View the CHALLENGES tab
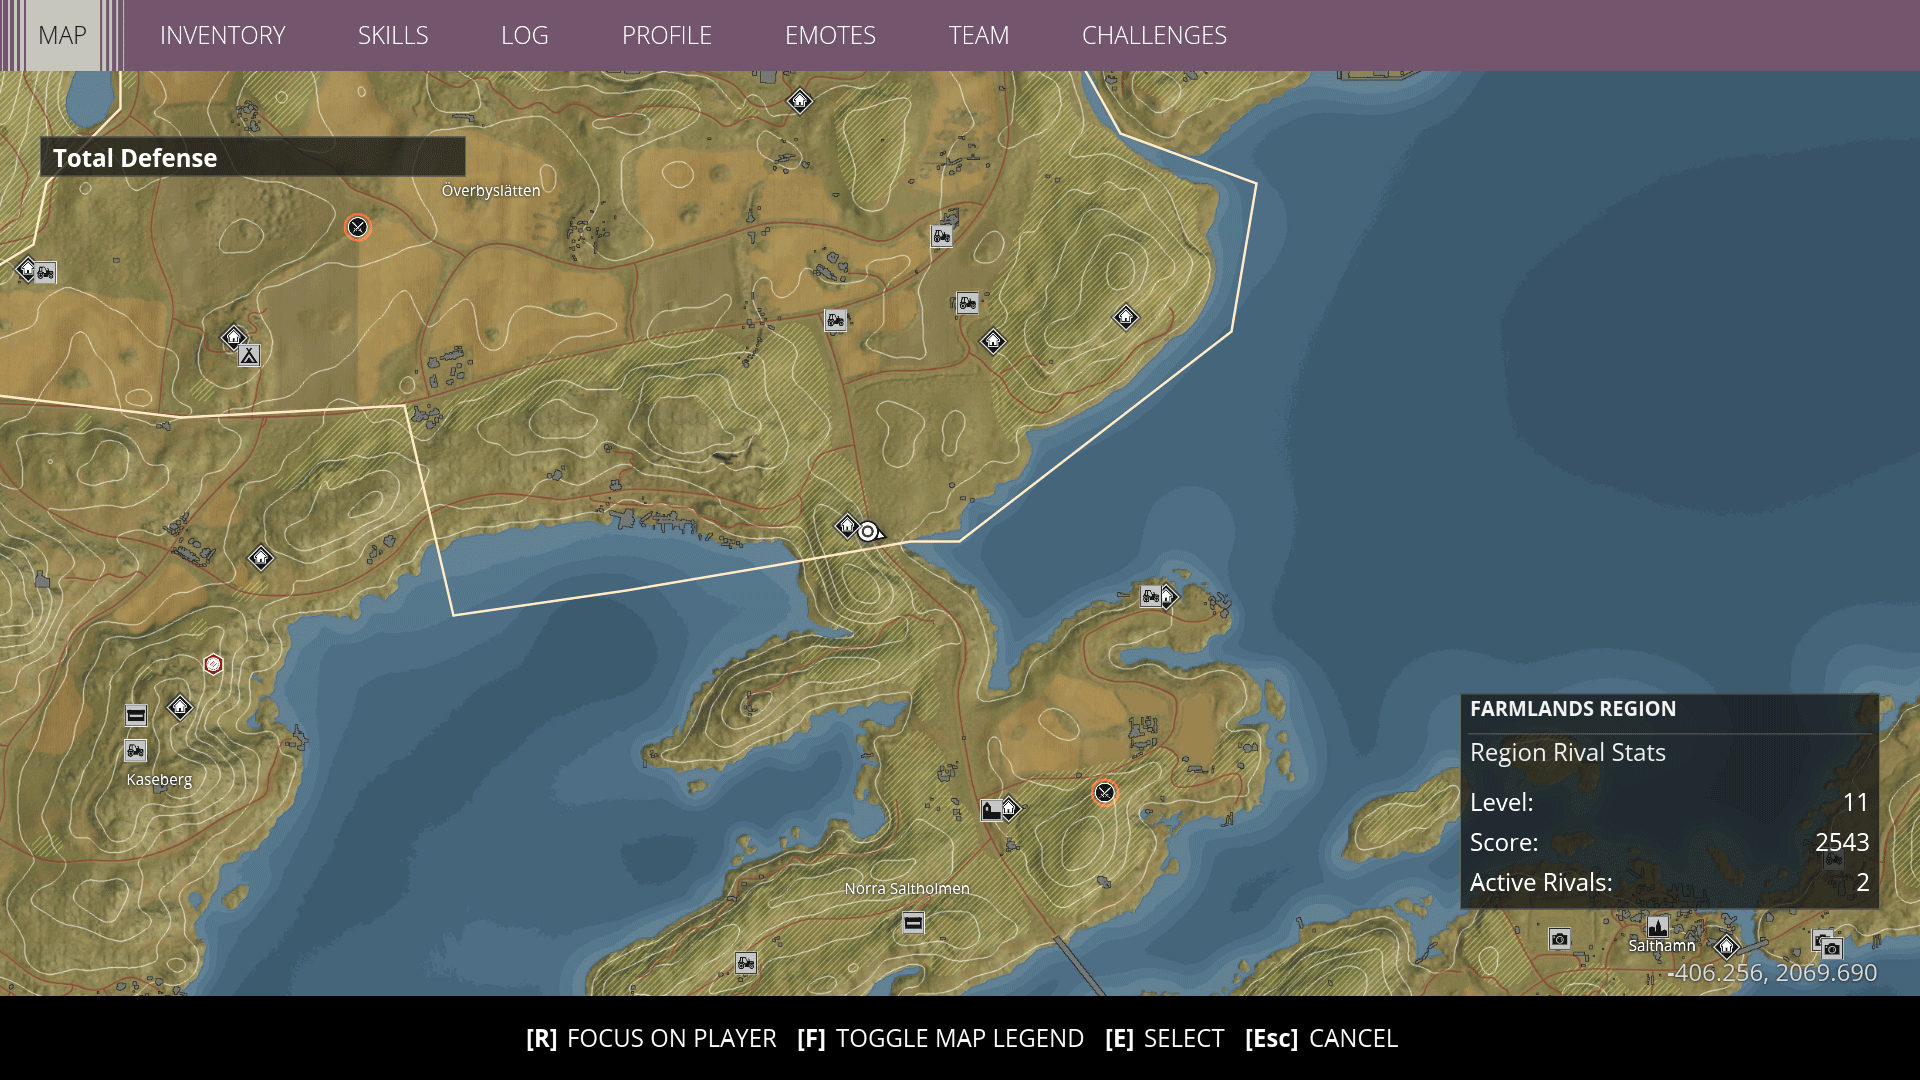Screen dimensions: 1920x1080 coord(1154,35)
